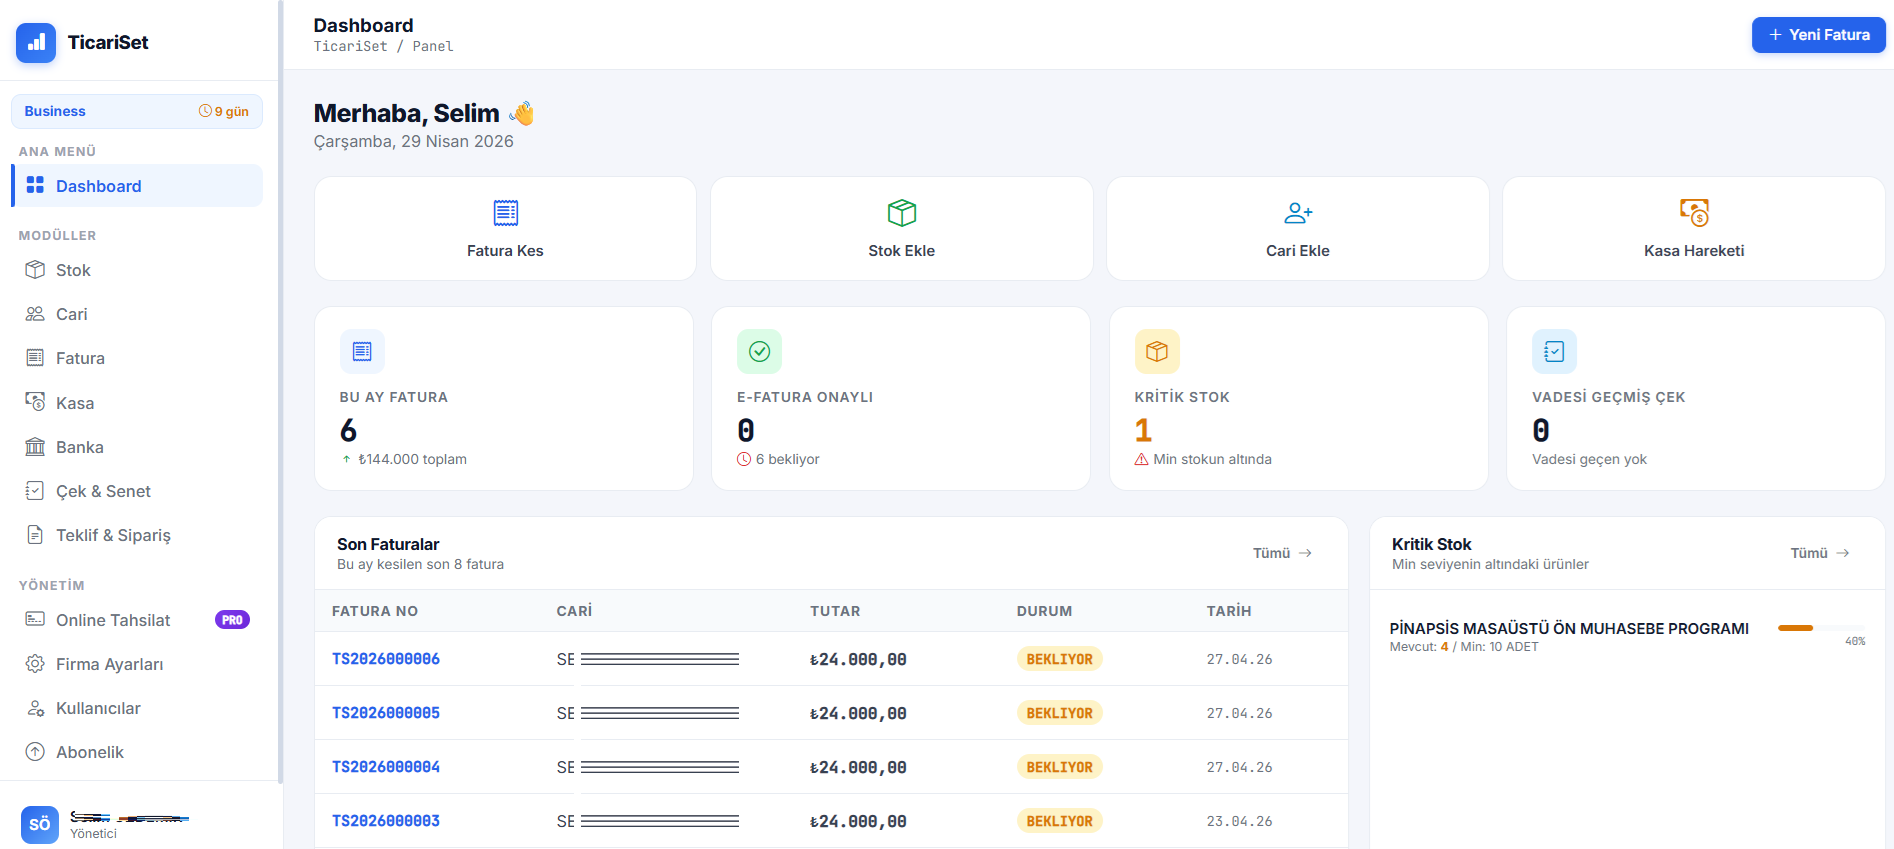Click the Kasa Hareketi money icon
This screenshot has width=1894, height=849.
1693,213
